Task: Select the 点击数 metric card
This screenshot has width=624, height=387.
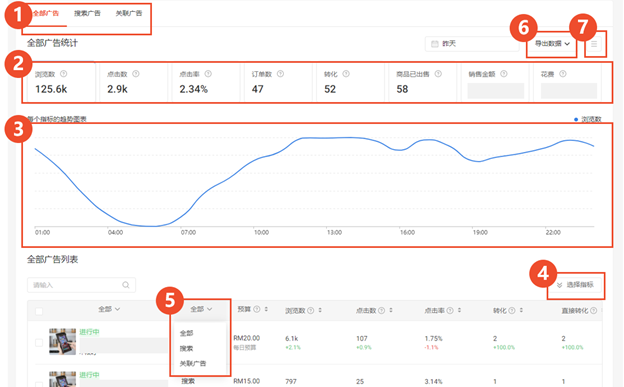Action: [x=133, y=82]
